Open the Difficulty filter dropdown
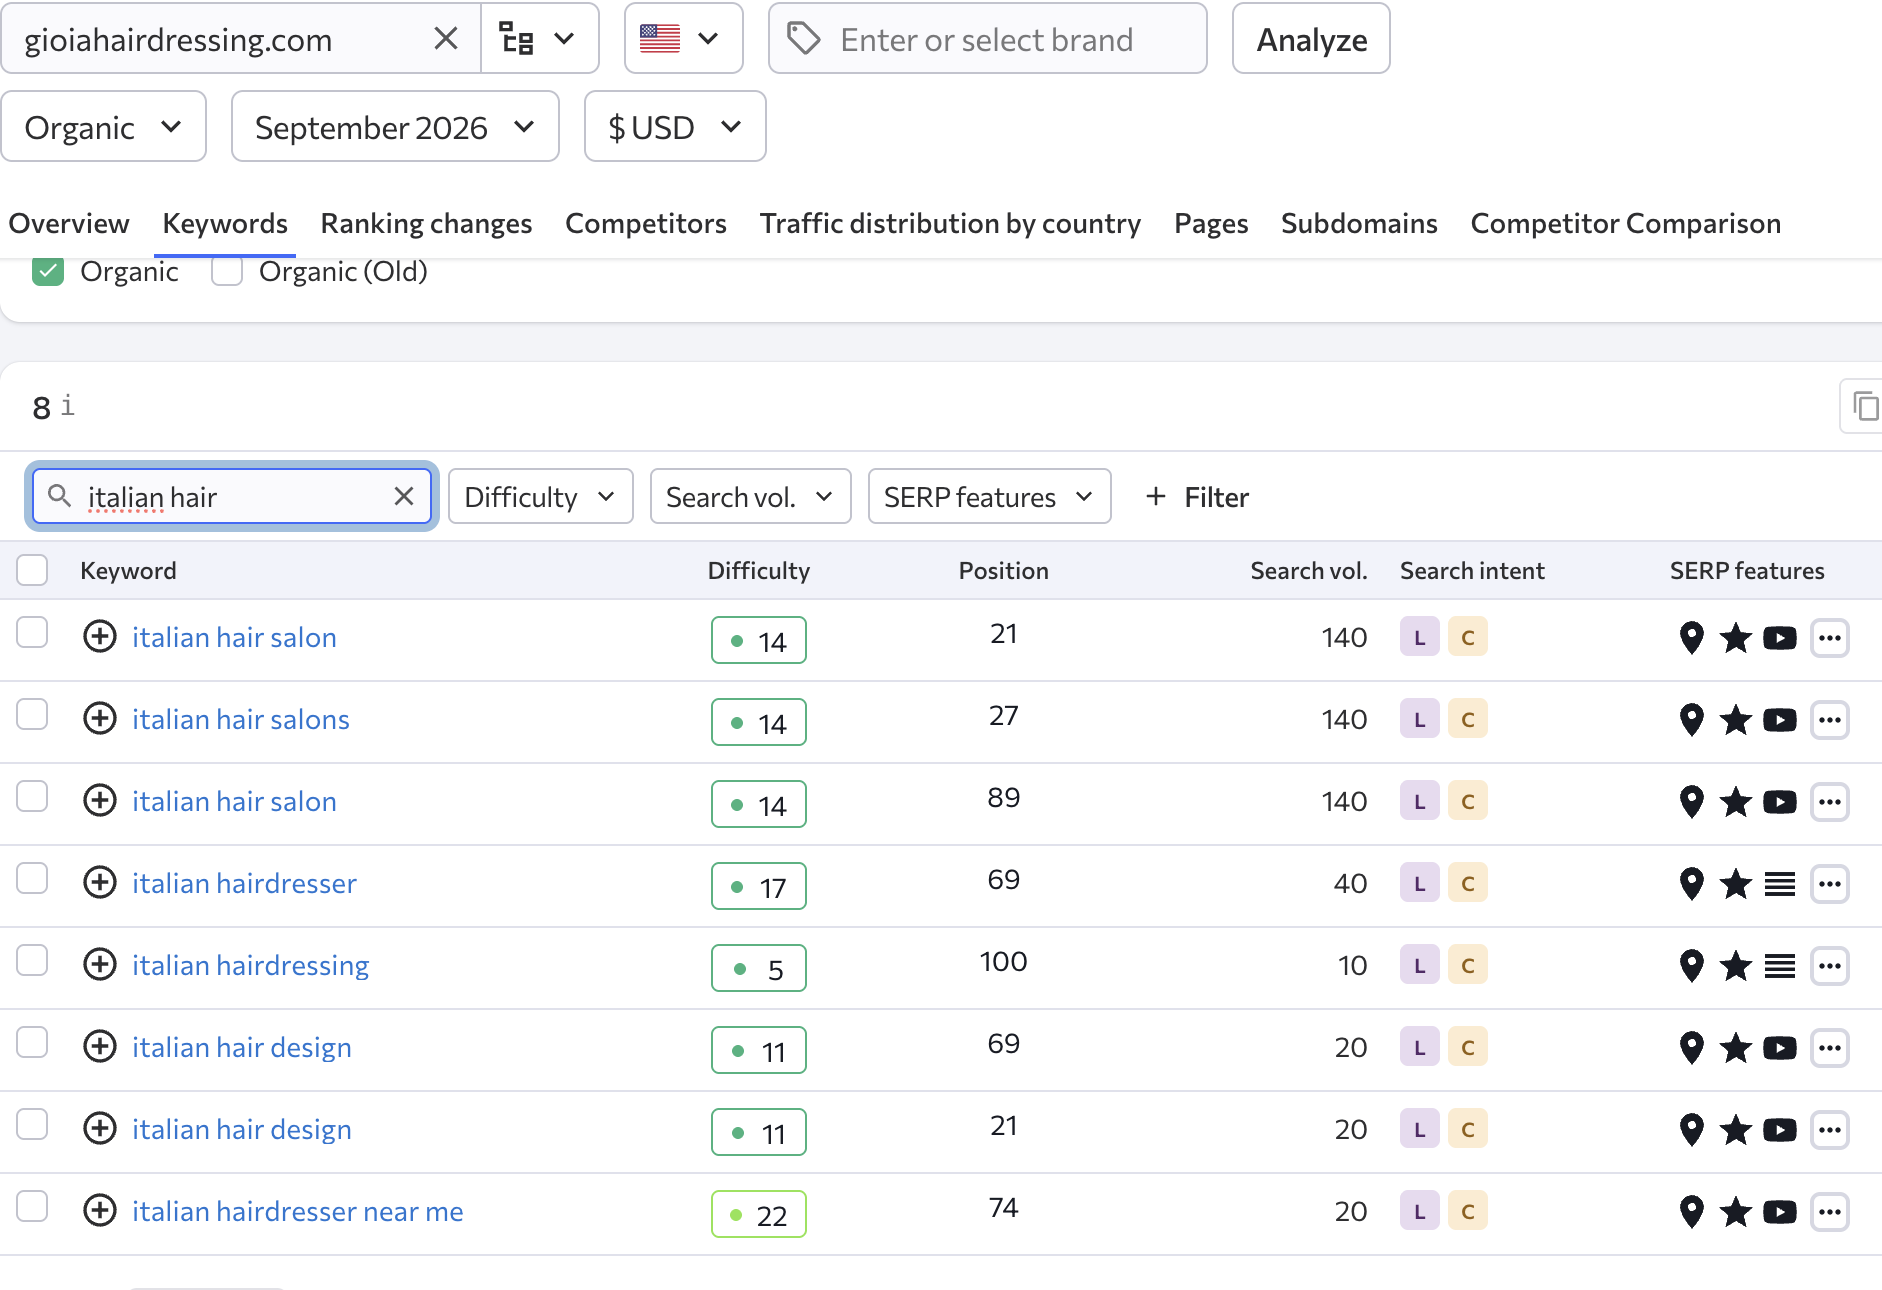Image resolution: width=1882 pixels, height=1290 pixels. coord(541,496)
